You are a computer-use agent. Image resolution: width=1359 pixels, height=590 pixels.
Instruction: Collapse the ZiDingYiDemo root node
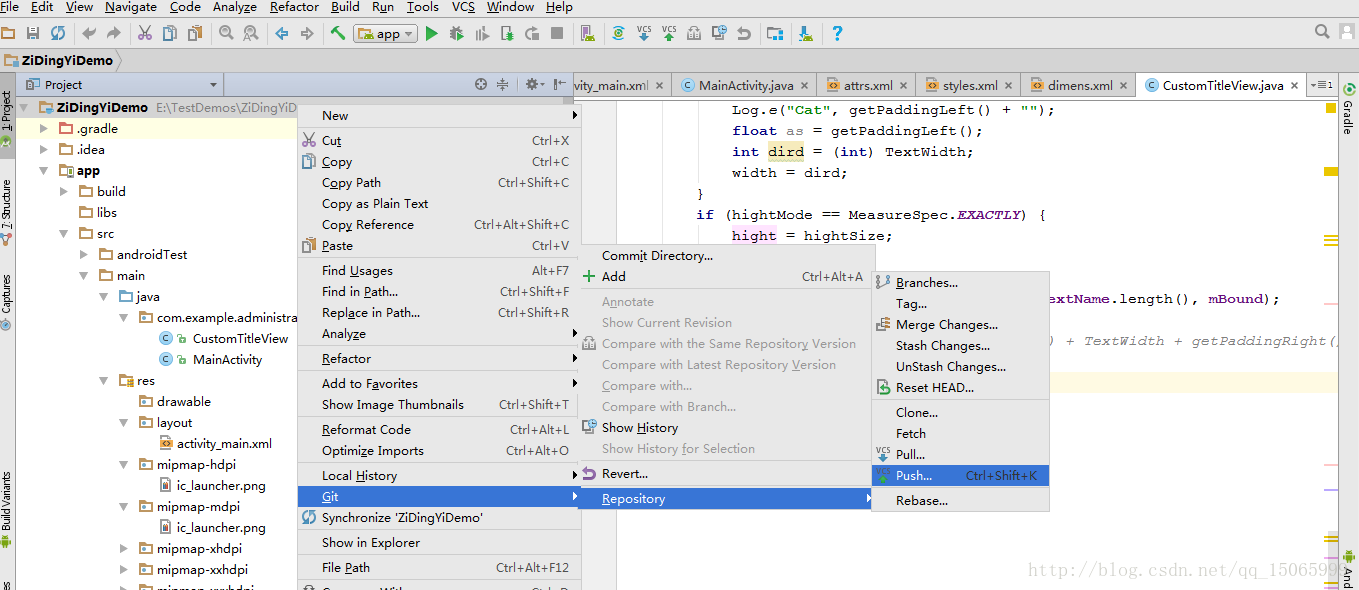pyautogui.click(x=24, y=107)
